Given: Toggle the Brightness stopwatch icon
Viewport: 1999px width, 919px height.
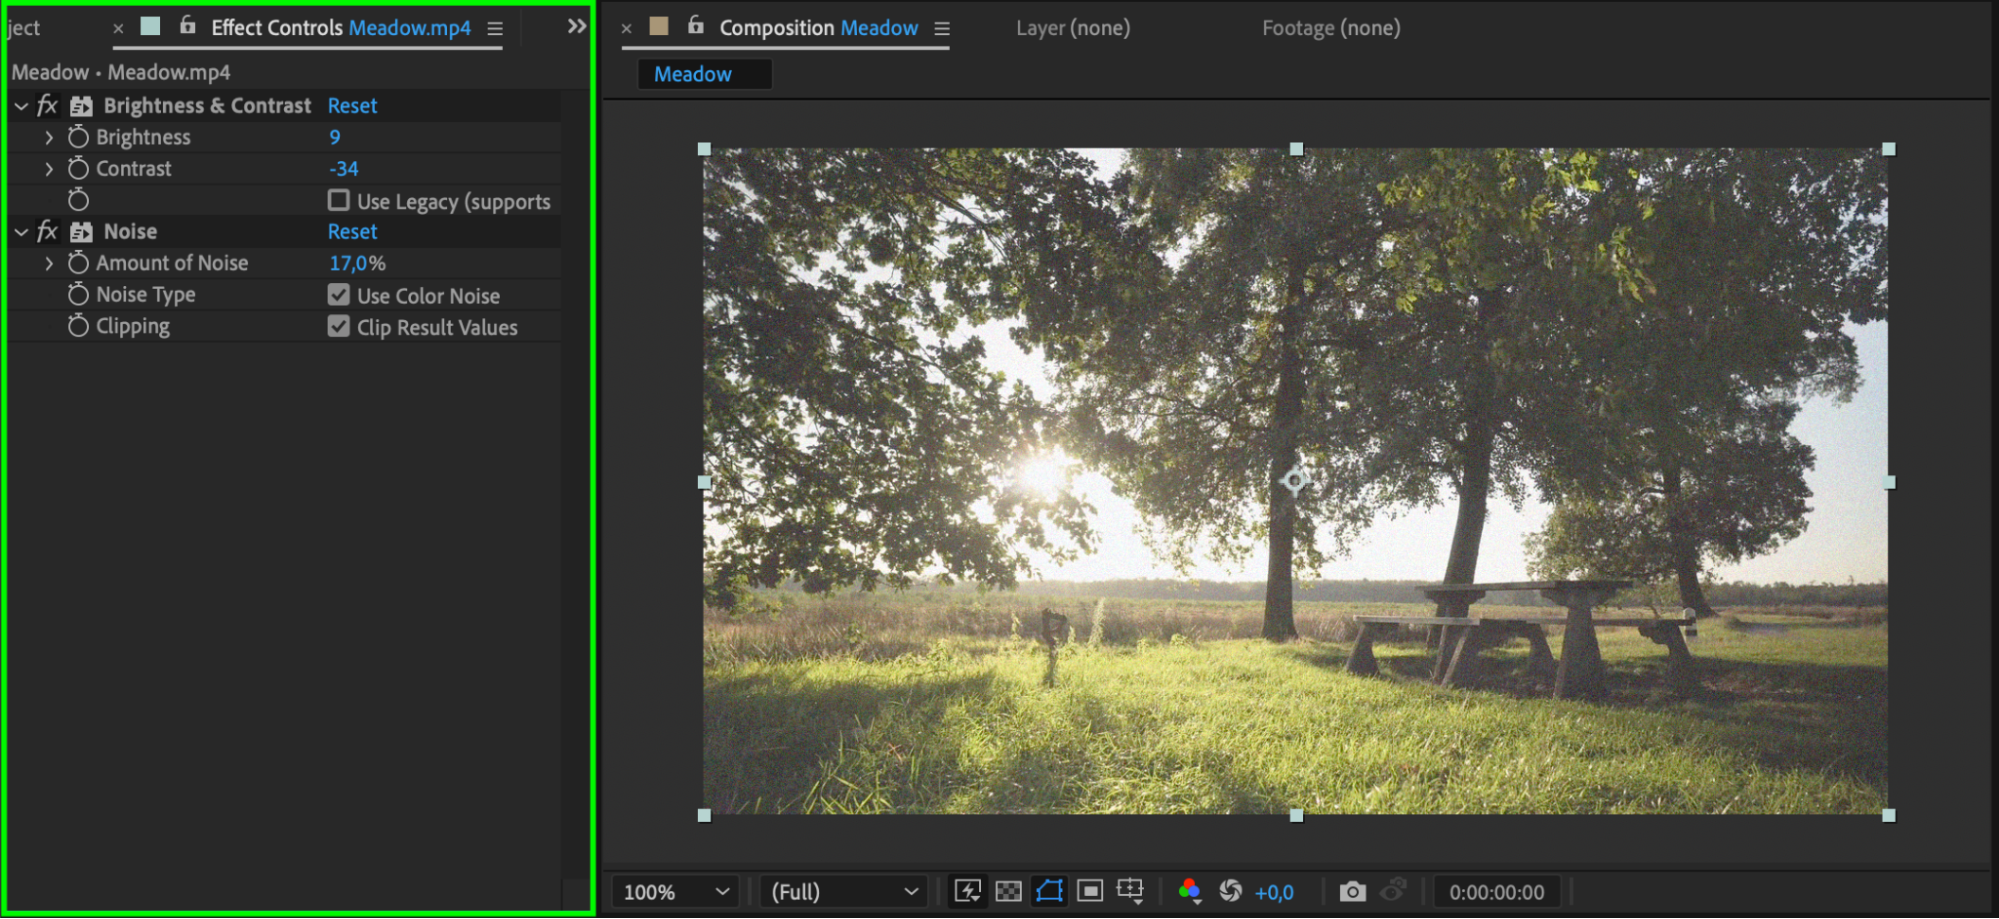Looking at the screenshot, I should point(78,136).
